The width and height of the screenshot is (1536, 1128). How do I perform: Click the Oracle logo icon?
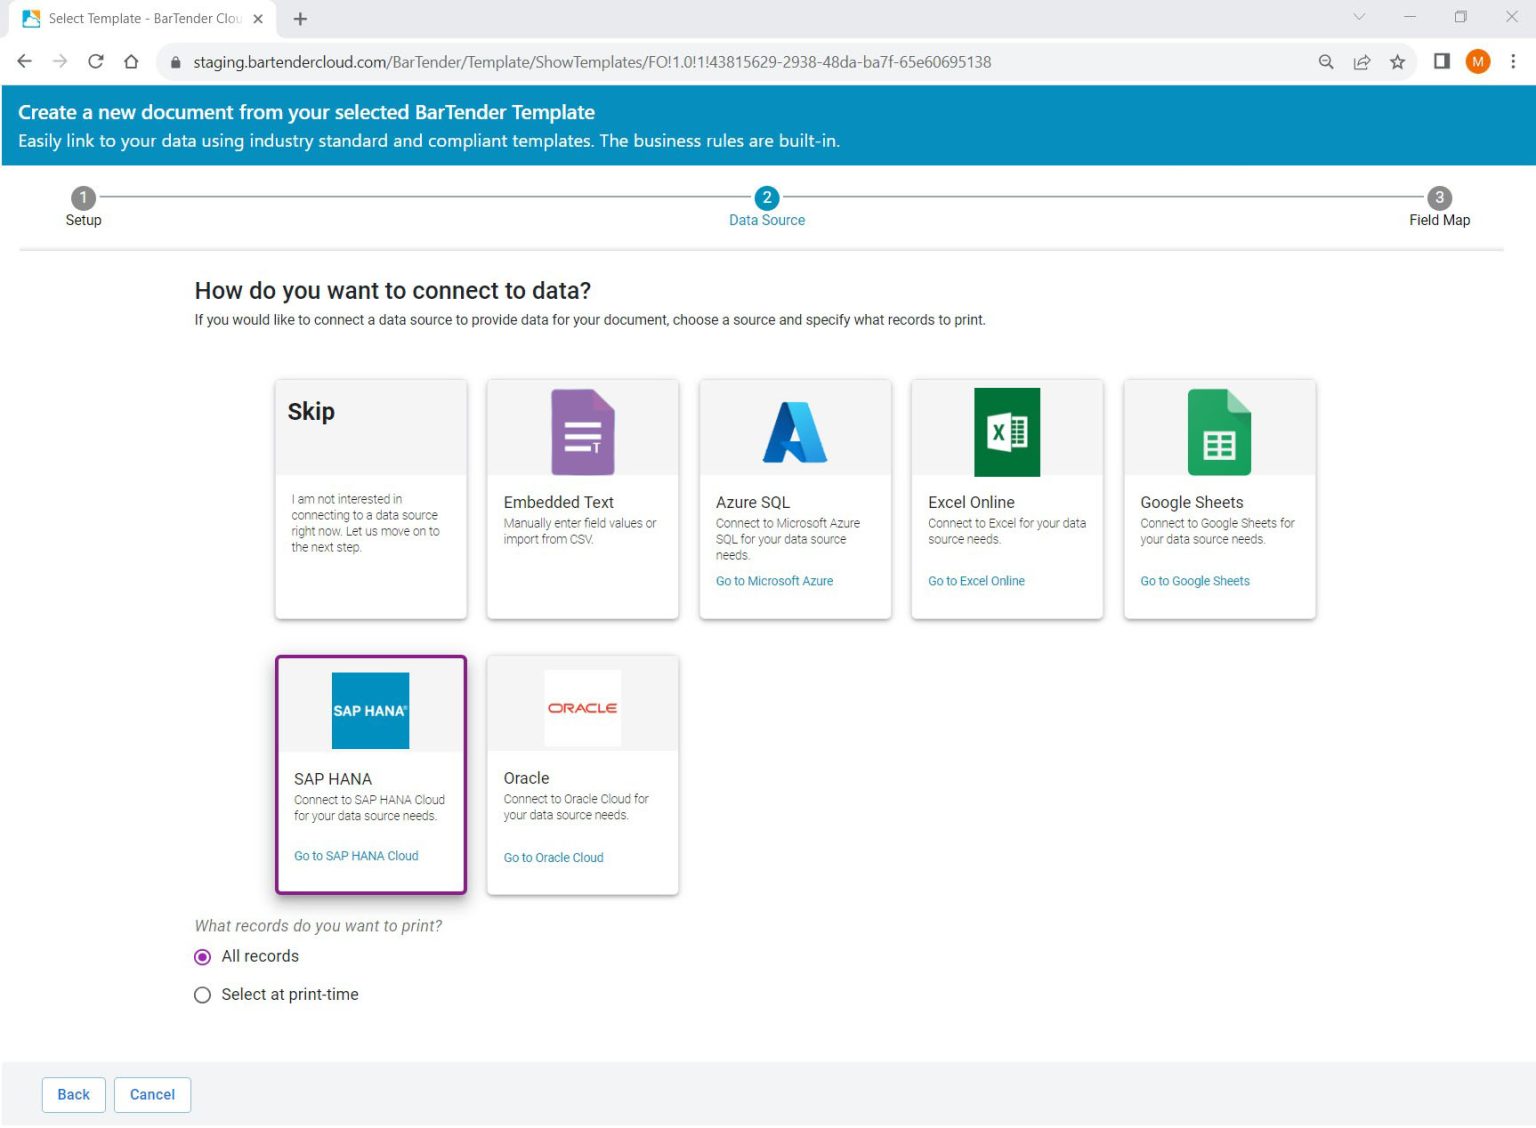(x=582, y=708)
